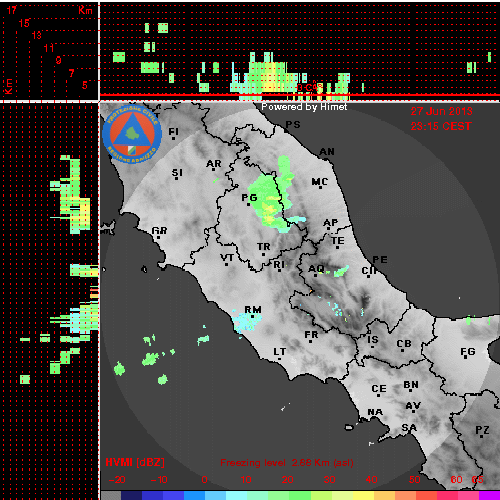Click the AN city label on map

327,152
